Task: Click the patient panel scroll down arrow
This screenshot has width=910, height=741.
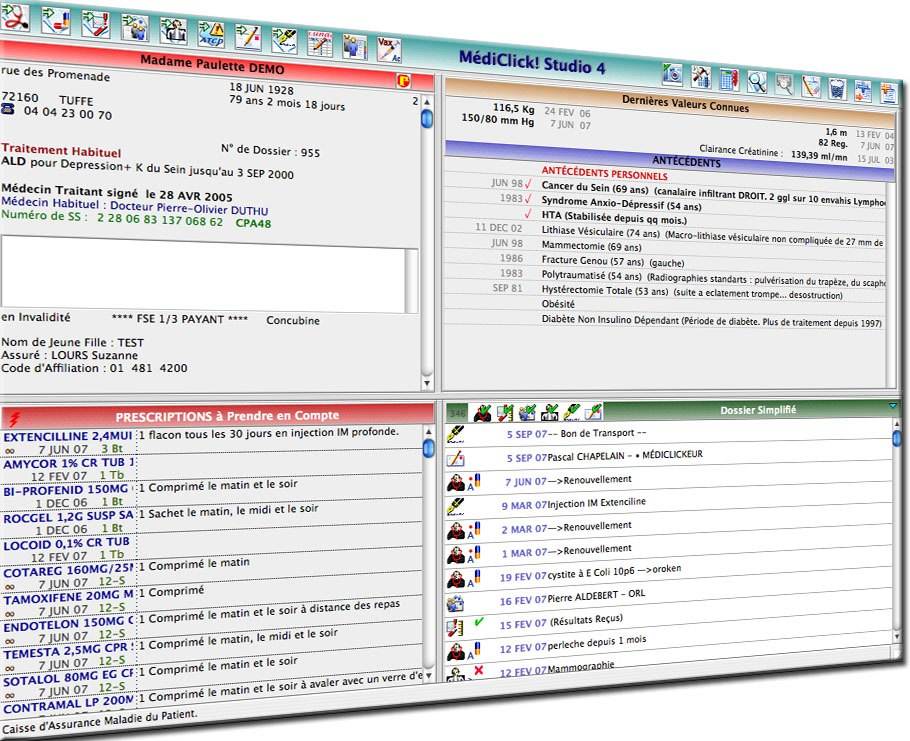Action: 427,383
